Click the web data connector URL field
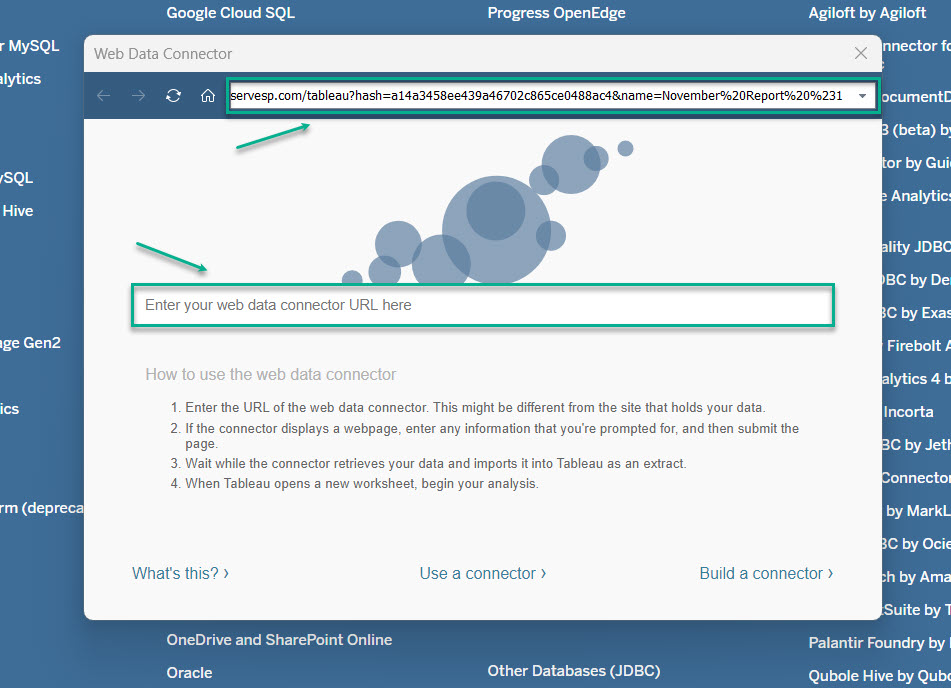 483,305
